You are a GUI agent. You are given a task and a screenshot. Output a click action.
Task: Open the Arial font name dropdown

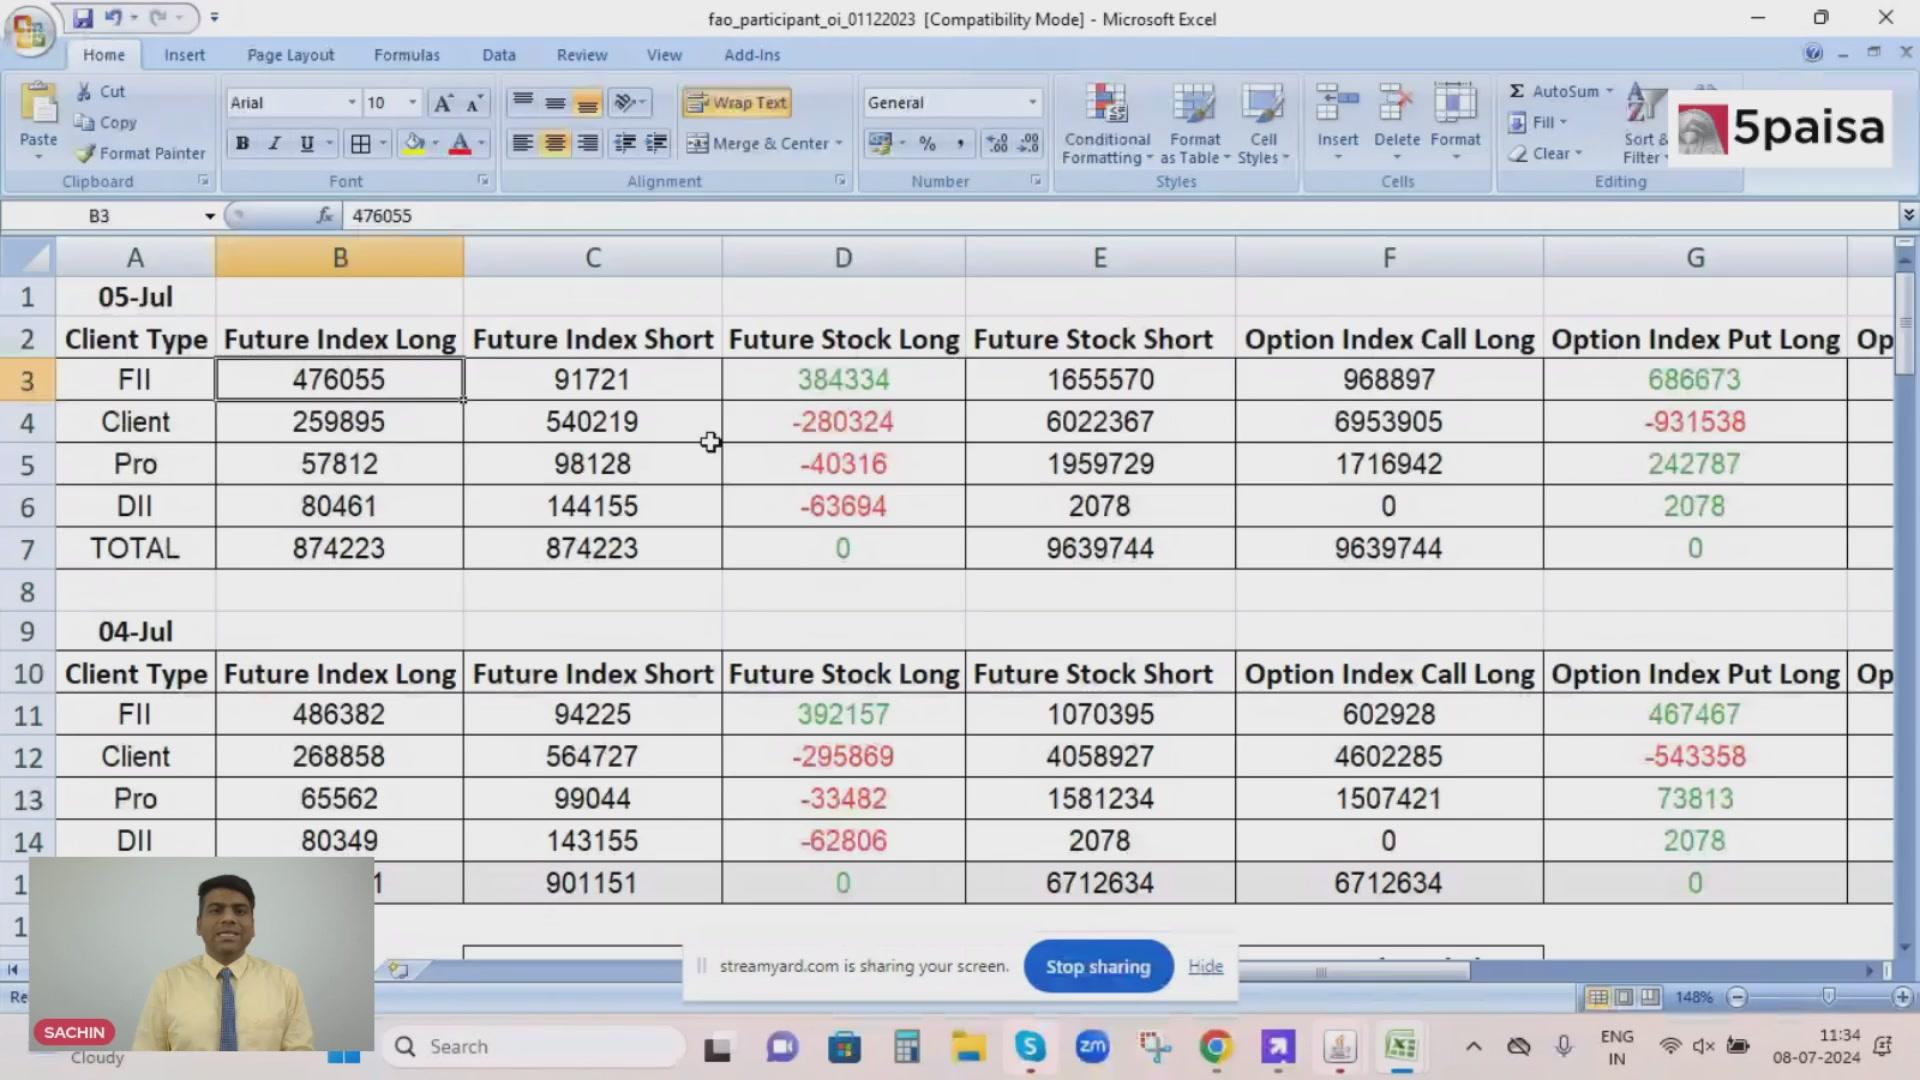click(x=351, y=102)
